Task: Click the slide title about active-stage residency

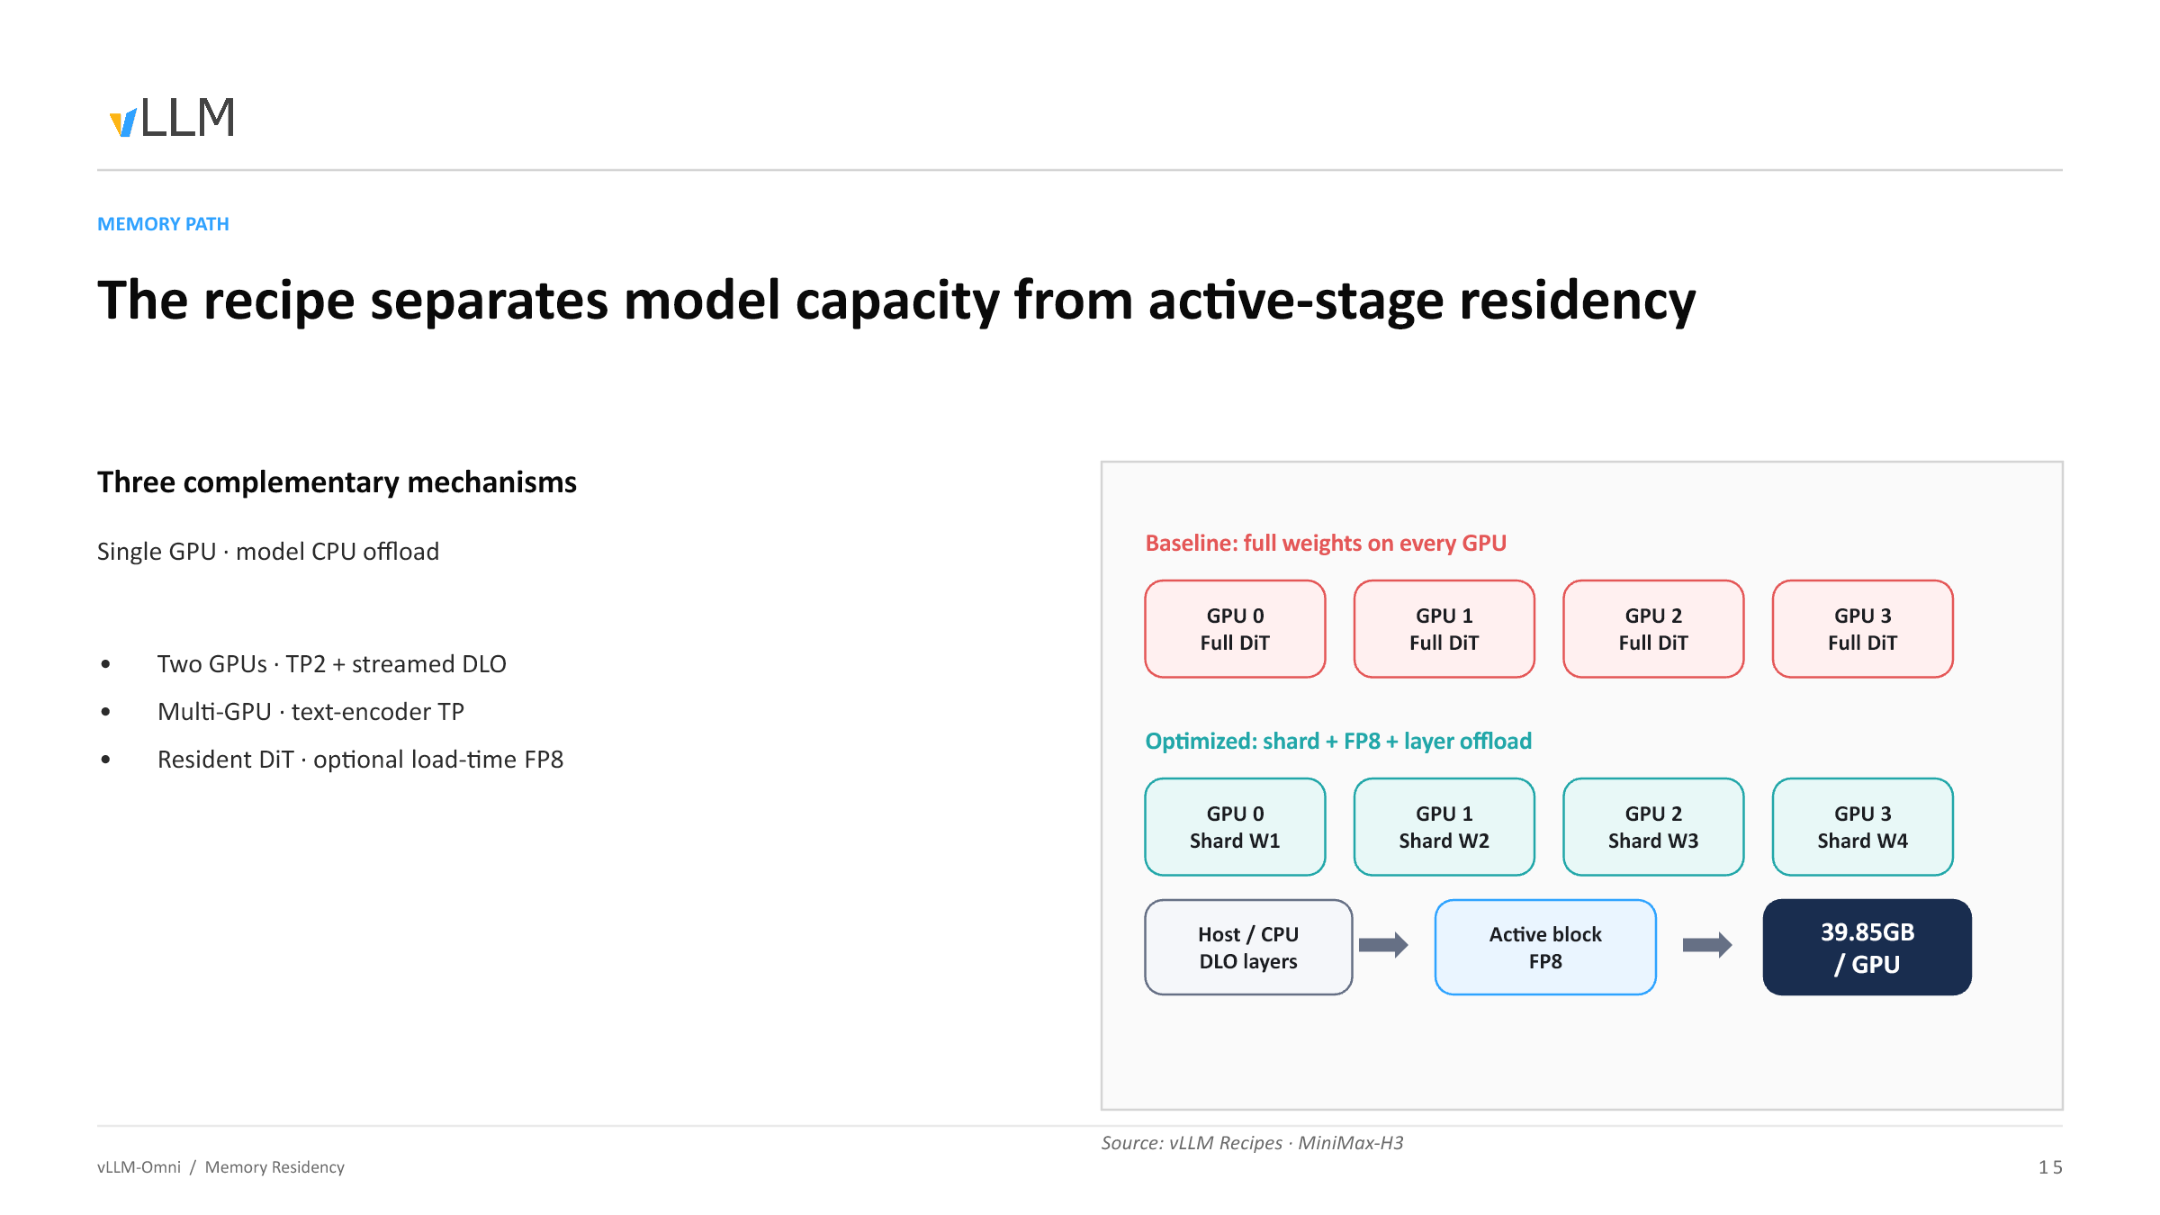Action: click(x=896, y=300)
